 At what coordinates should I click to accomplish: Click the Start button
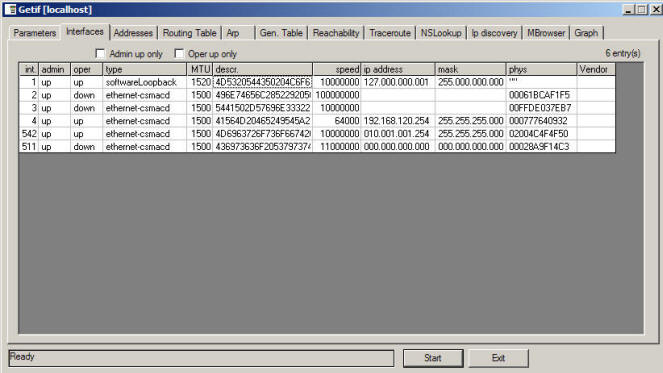pyautogui.click(x=433, y=358)
